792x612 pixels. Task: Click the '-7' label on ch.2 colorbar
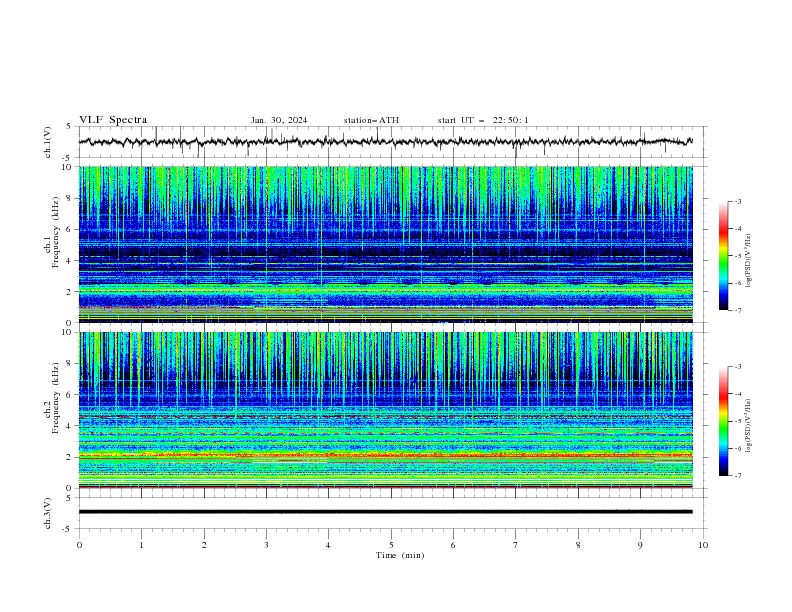coord(738,476)
